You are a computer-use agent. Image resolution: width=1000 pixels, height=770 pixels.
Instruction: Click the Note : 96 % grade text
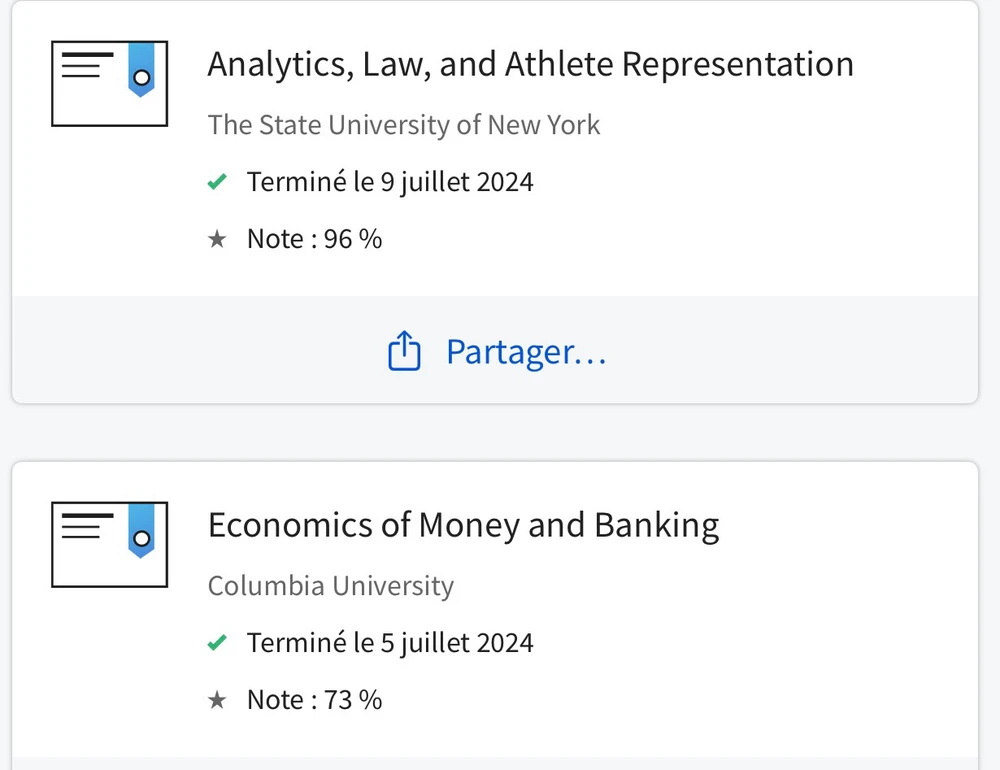(314, 239)
